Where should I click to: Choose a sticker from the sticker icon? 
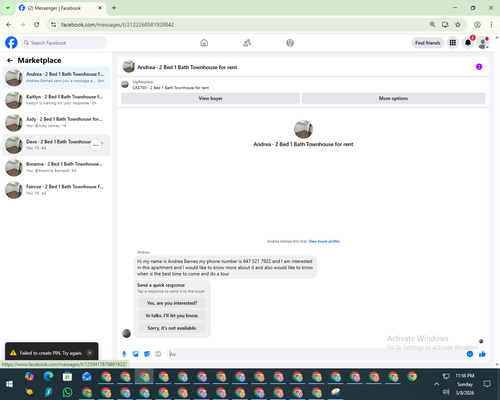coord(147,354)
